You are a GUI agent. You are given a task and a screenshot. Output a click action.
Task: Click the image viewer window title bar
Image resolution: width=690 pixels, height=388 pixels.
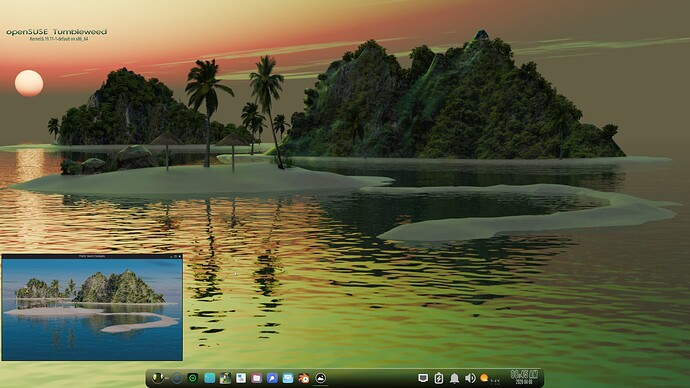coord(92,256)
